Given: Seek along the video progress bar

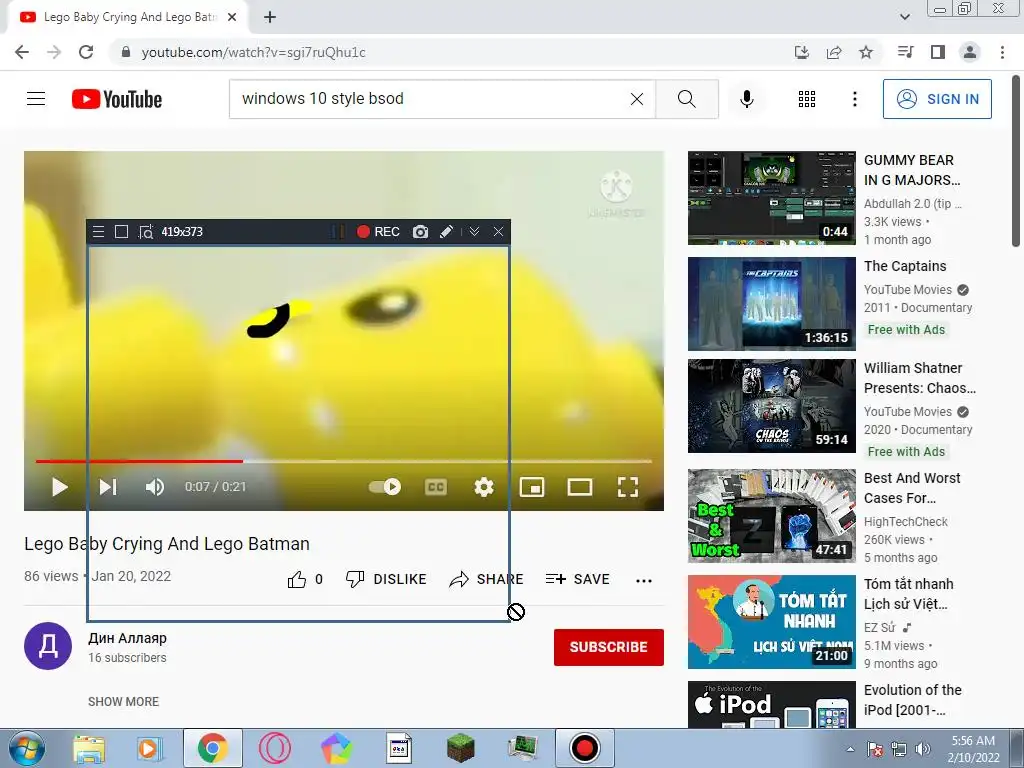Looking at the screenshot, I should [344, 461].
